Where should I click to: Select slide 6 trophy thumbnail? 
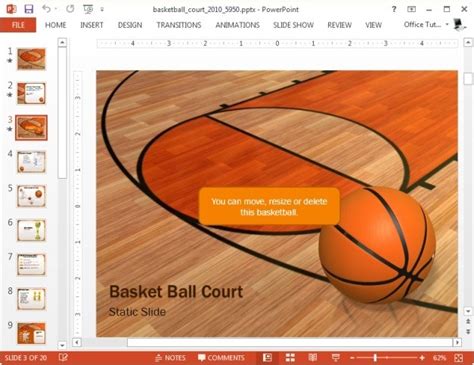(31, 230)
